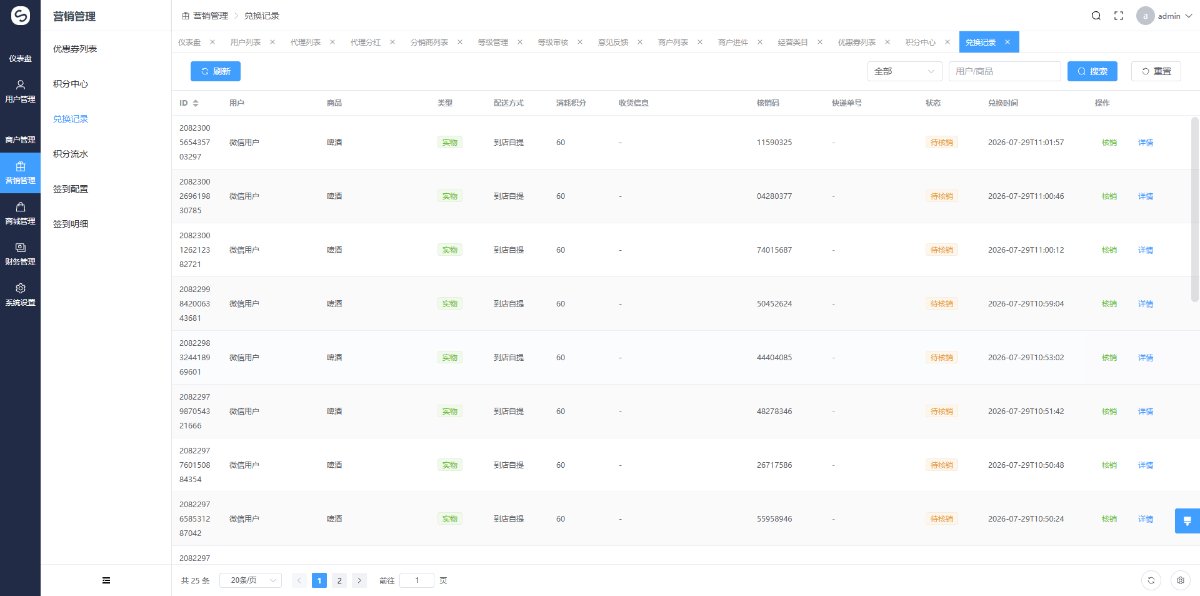Viewport: 1200px width, 596px height.
Task: Focus the 前往 page number input
Action: pyautogui.click(x=417, y=580)
